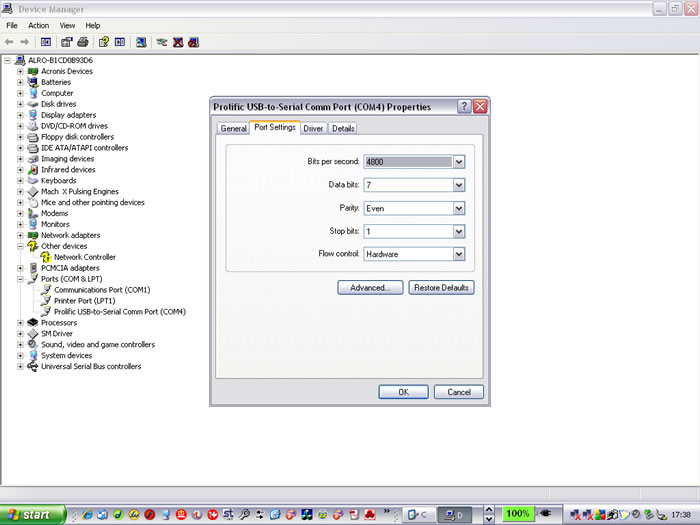
Task: Close the COM4 Properties dialog
Action: click(480, 106)
